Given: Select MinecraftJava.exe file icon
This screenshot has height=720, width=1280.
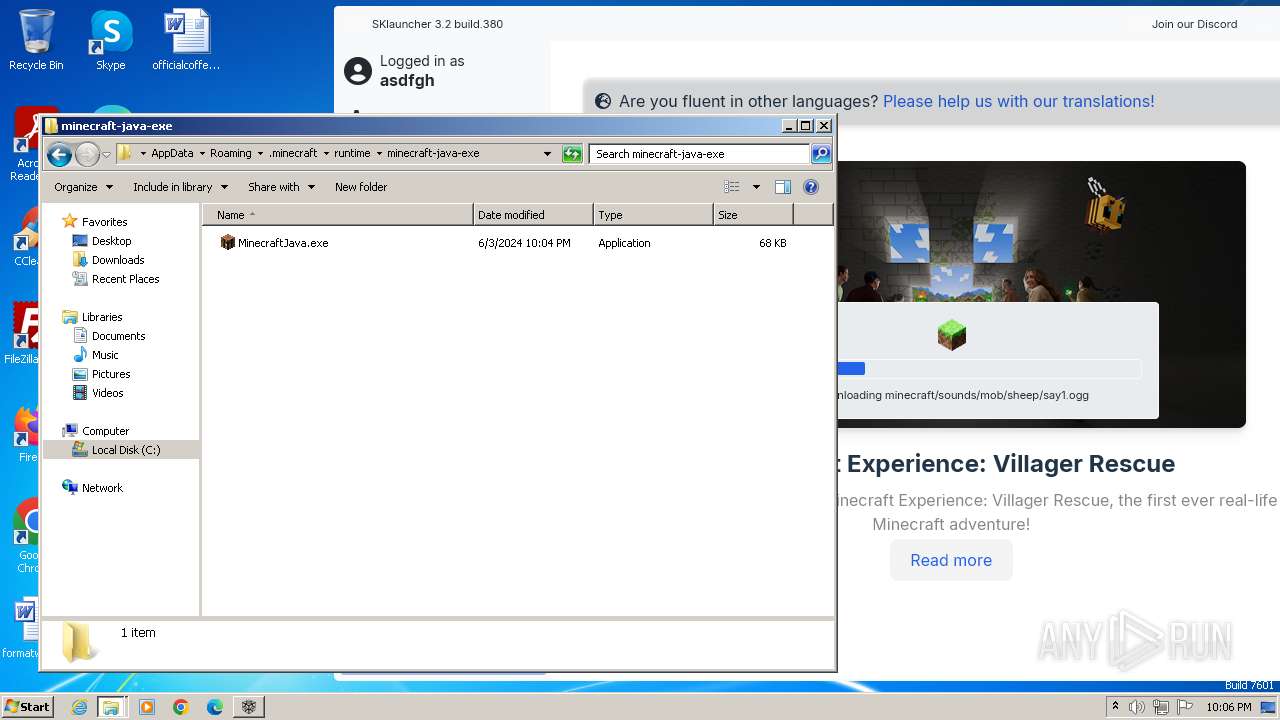Looking at the screenshot, I should point(227,243).
